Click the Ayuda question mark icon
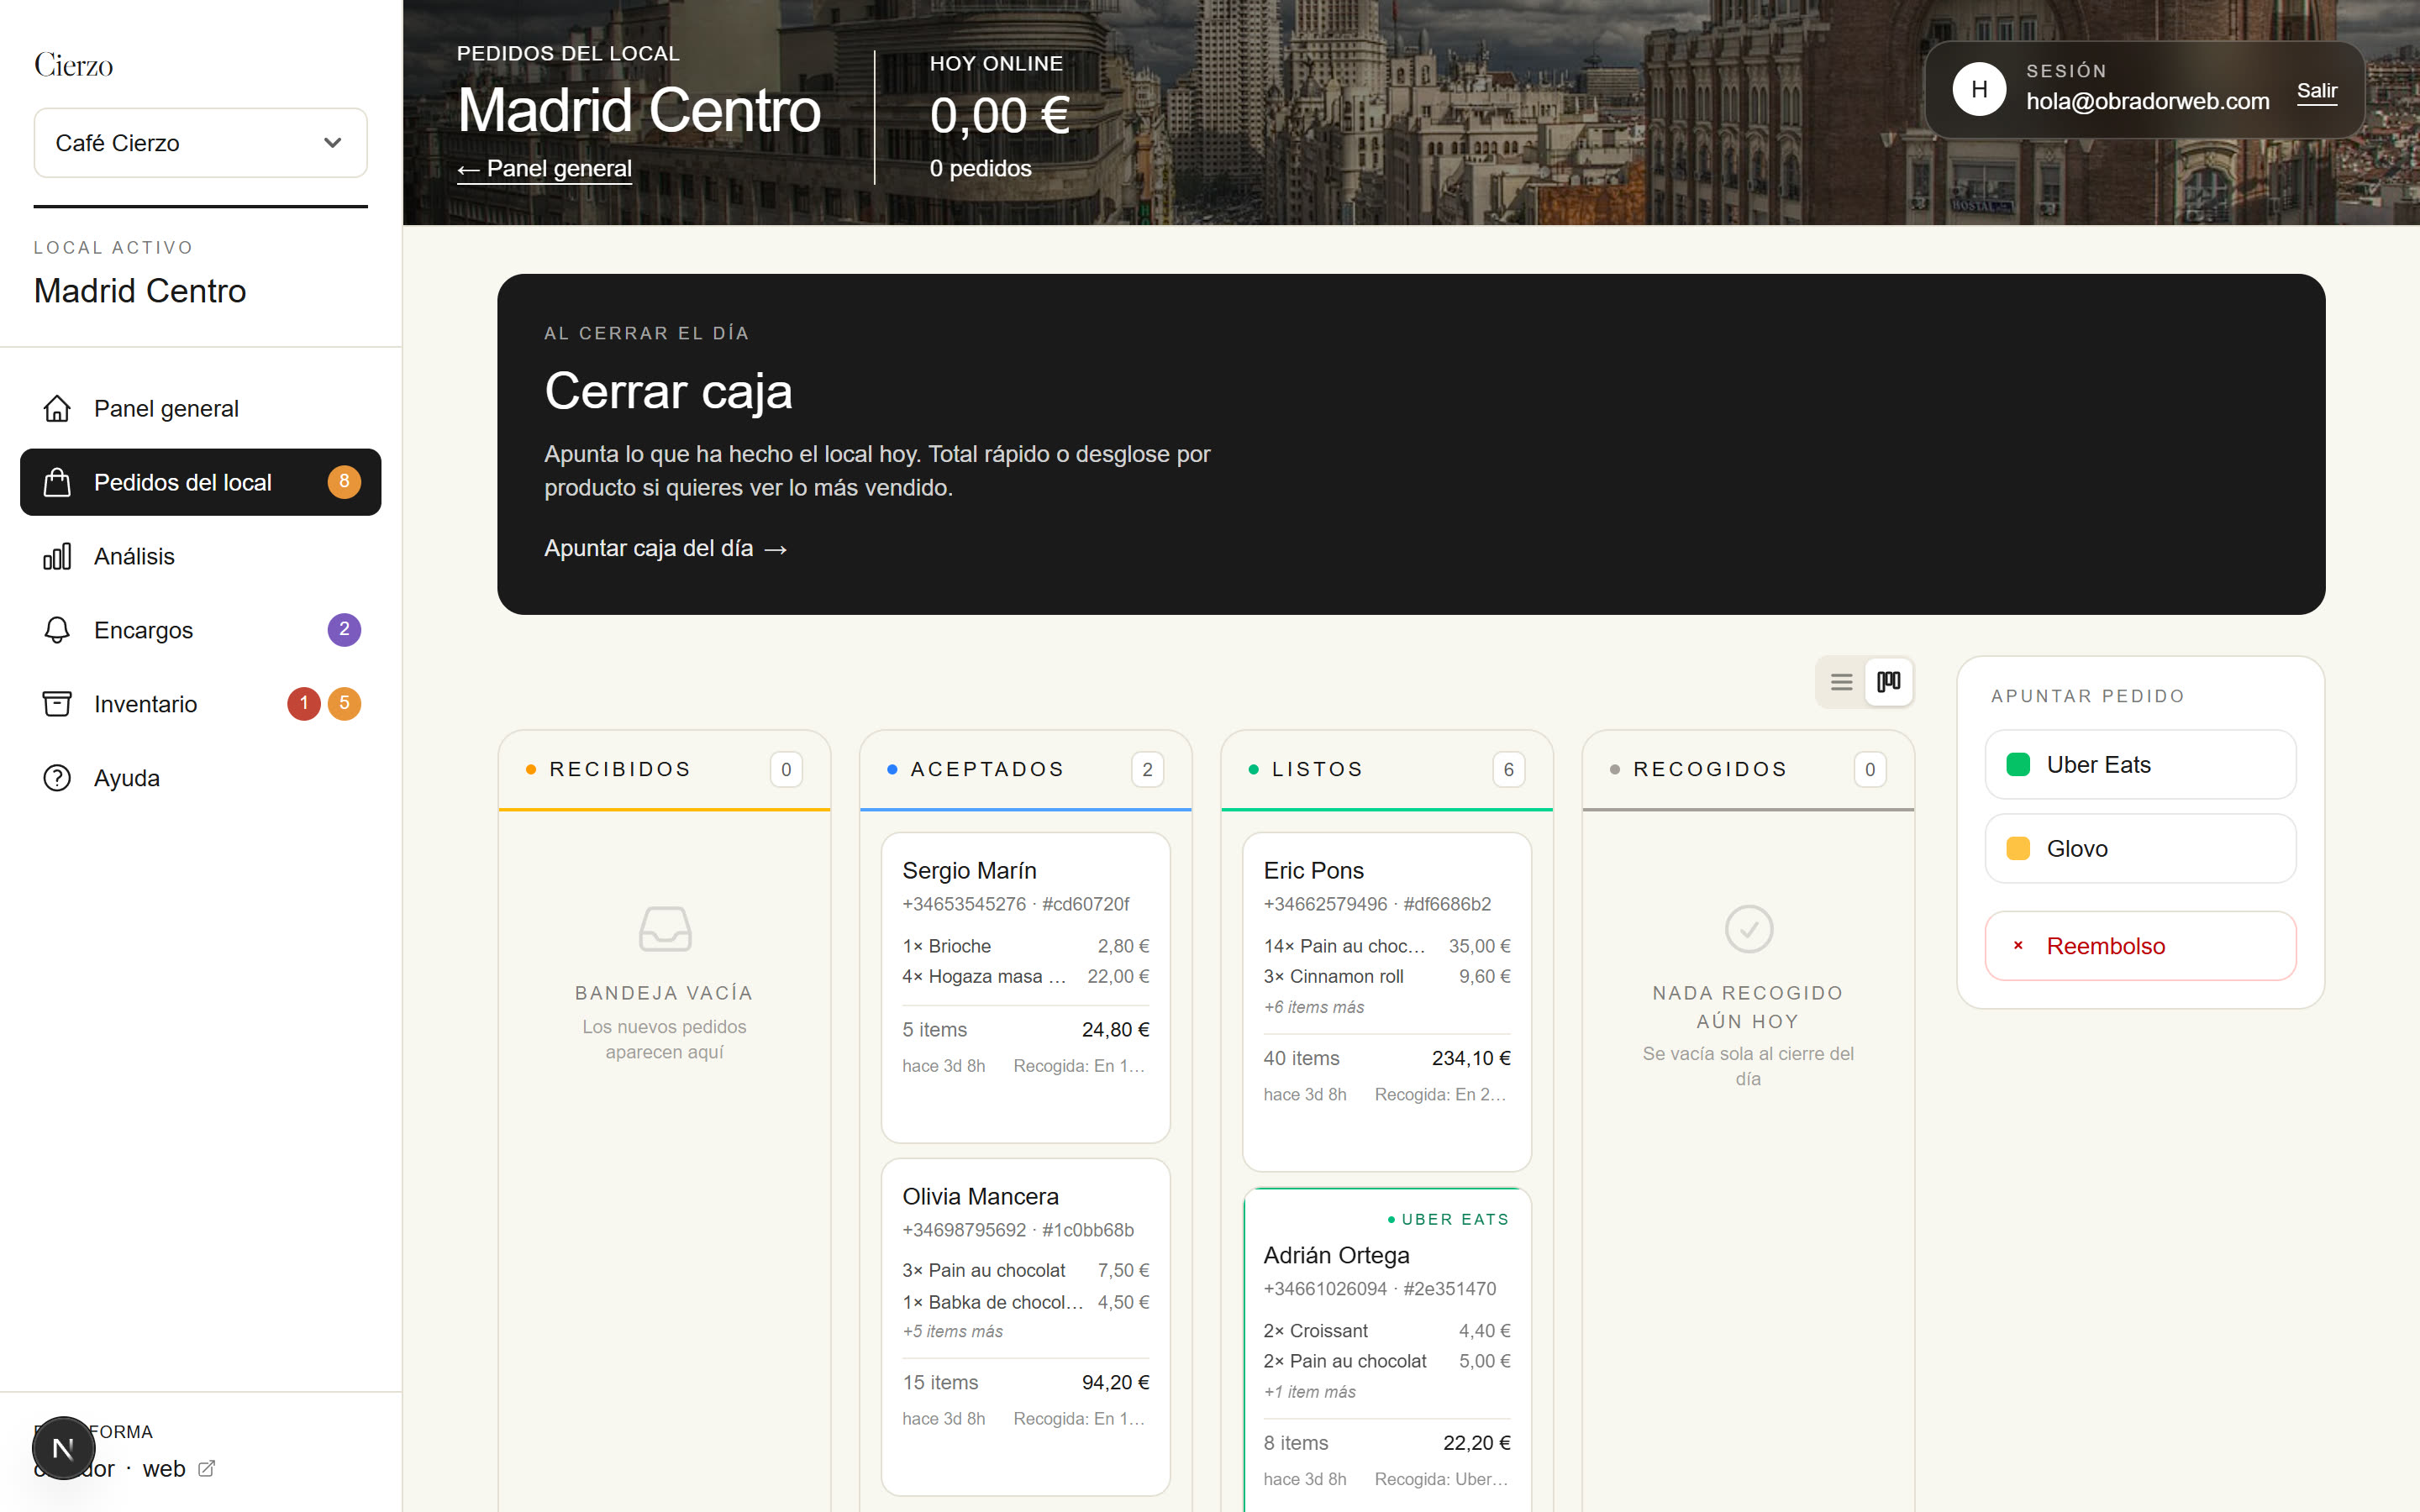 coord(57,778)
